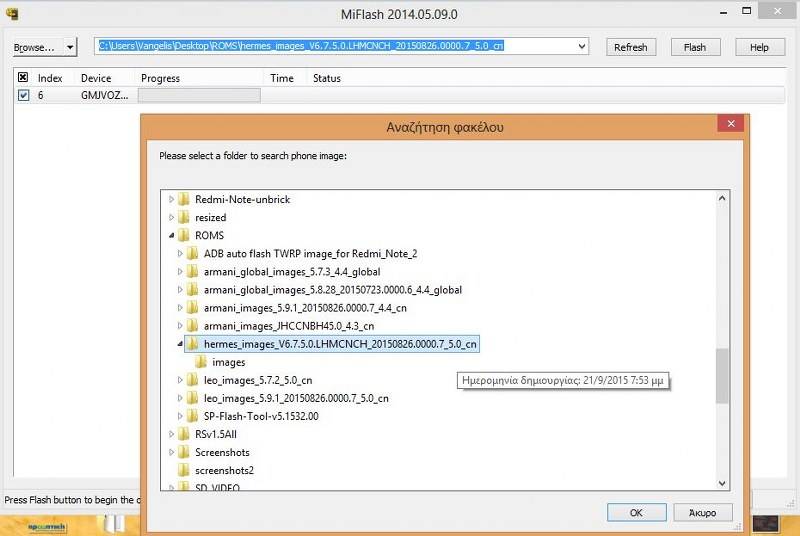Uncheck the device index 6 checkbox

[23, 96]
